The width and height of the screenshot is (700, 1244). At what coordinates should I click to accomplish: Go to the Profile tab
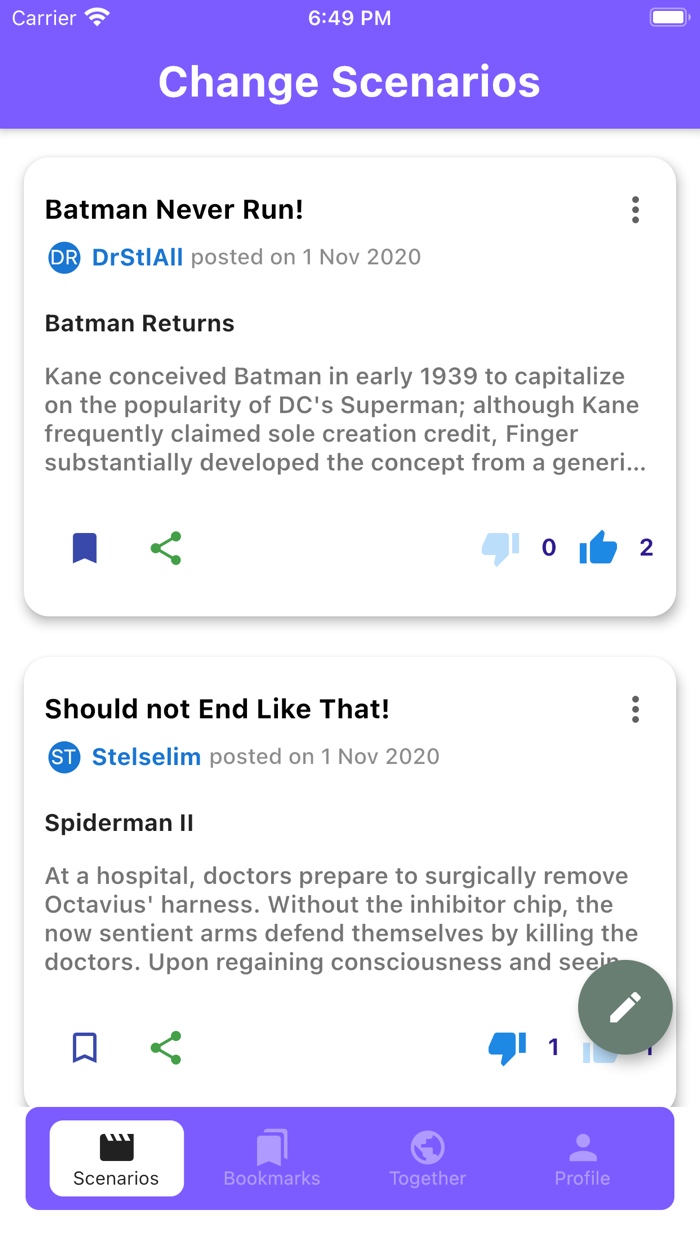(582, 1158)
